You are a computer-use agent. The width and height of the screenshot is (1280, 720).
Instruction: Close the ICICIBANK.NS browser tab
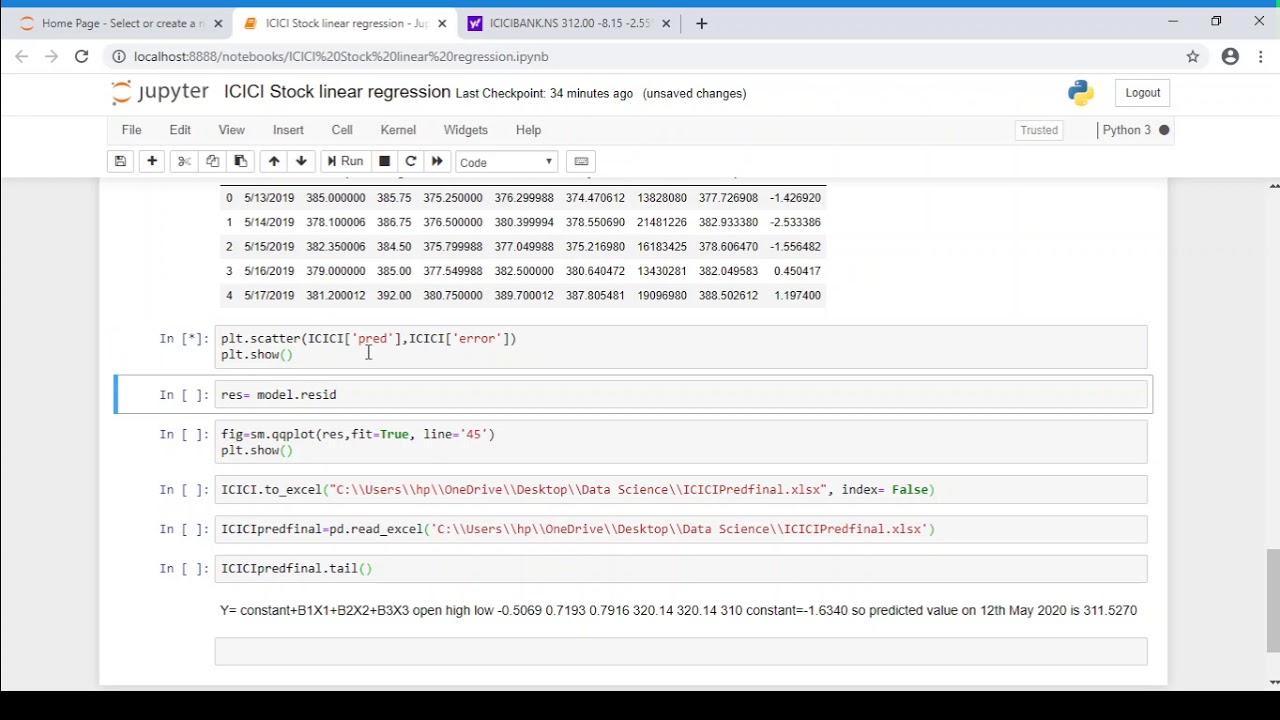(x=666, y=23)
